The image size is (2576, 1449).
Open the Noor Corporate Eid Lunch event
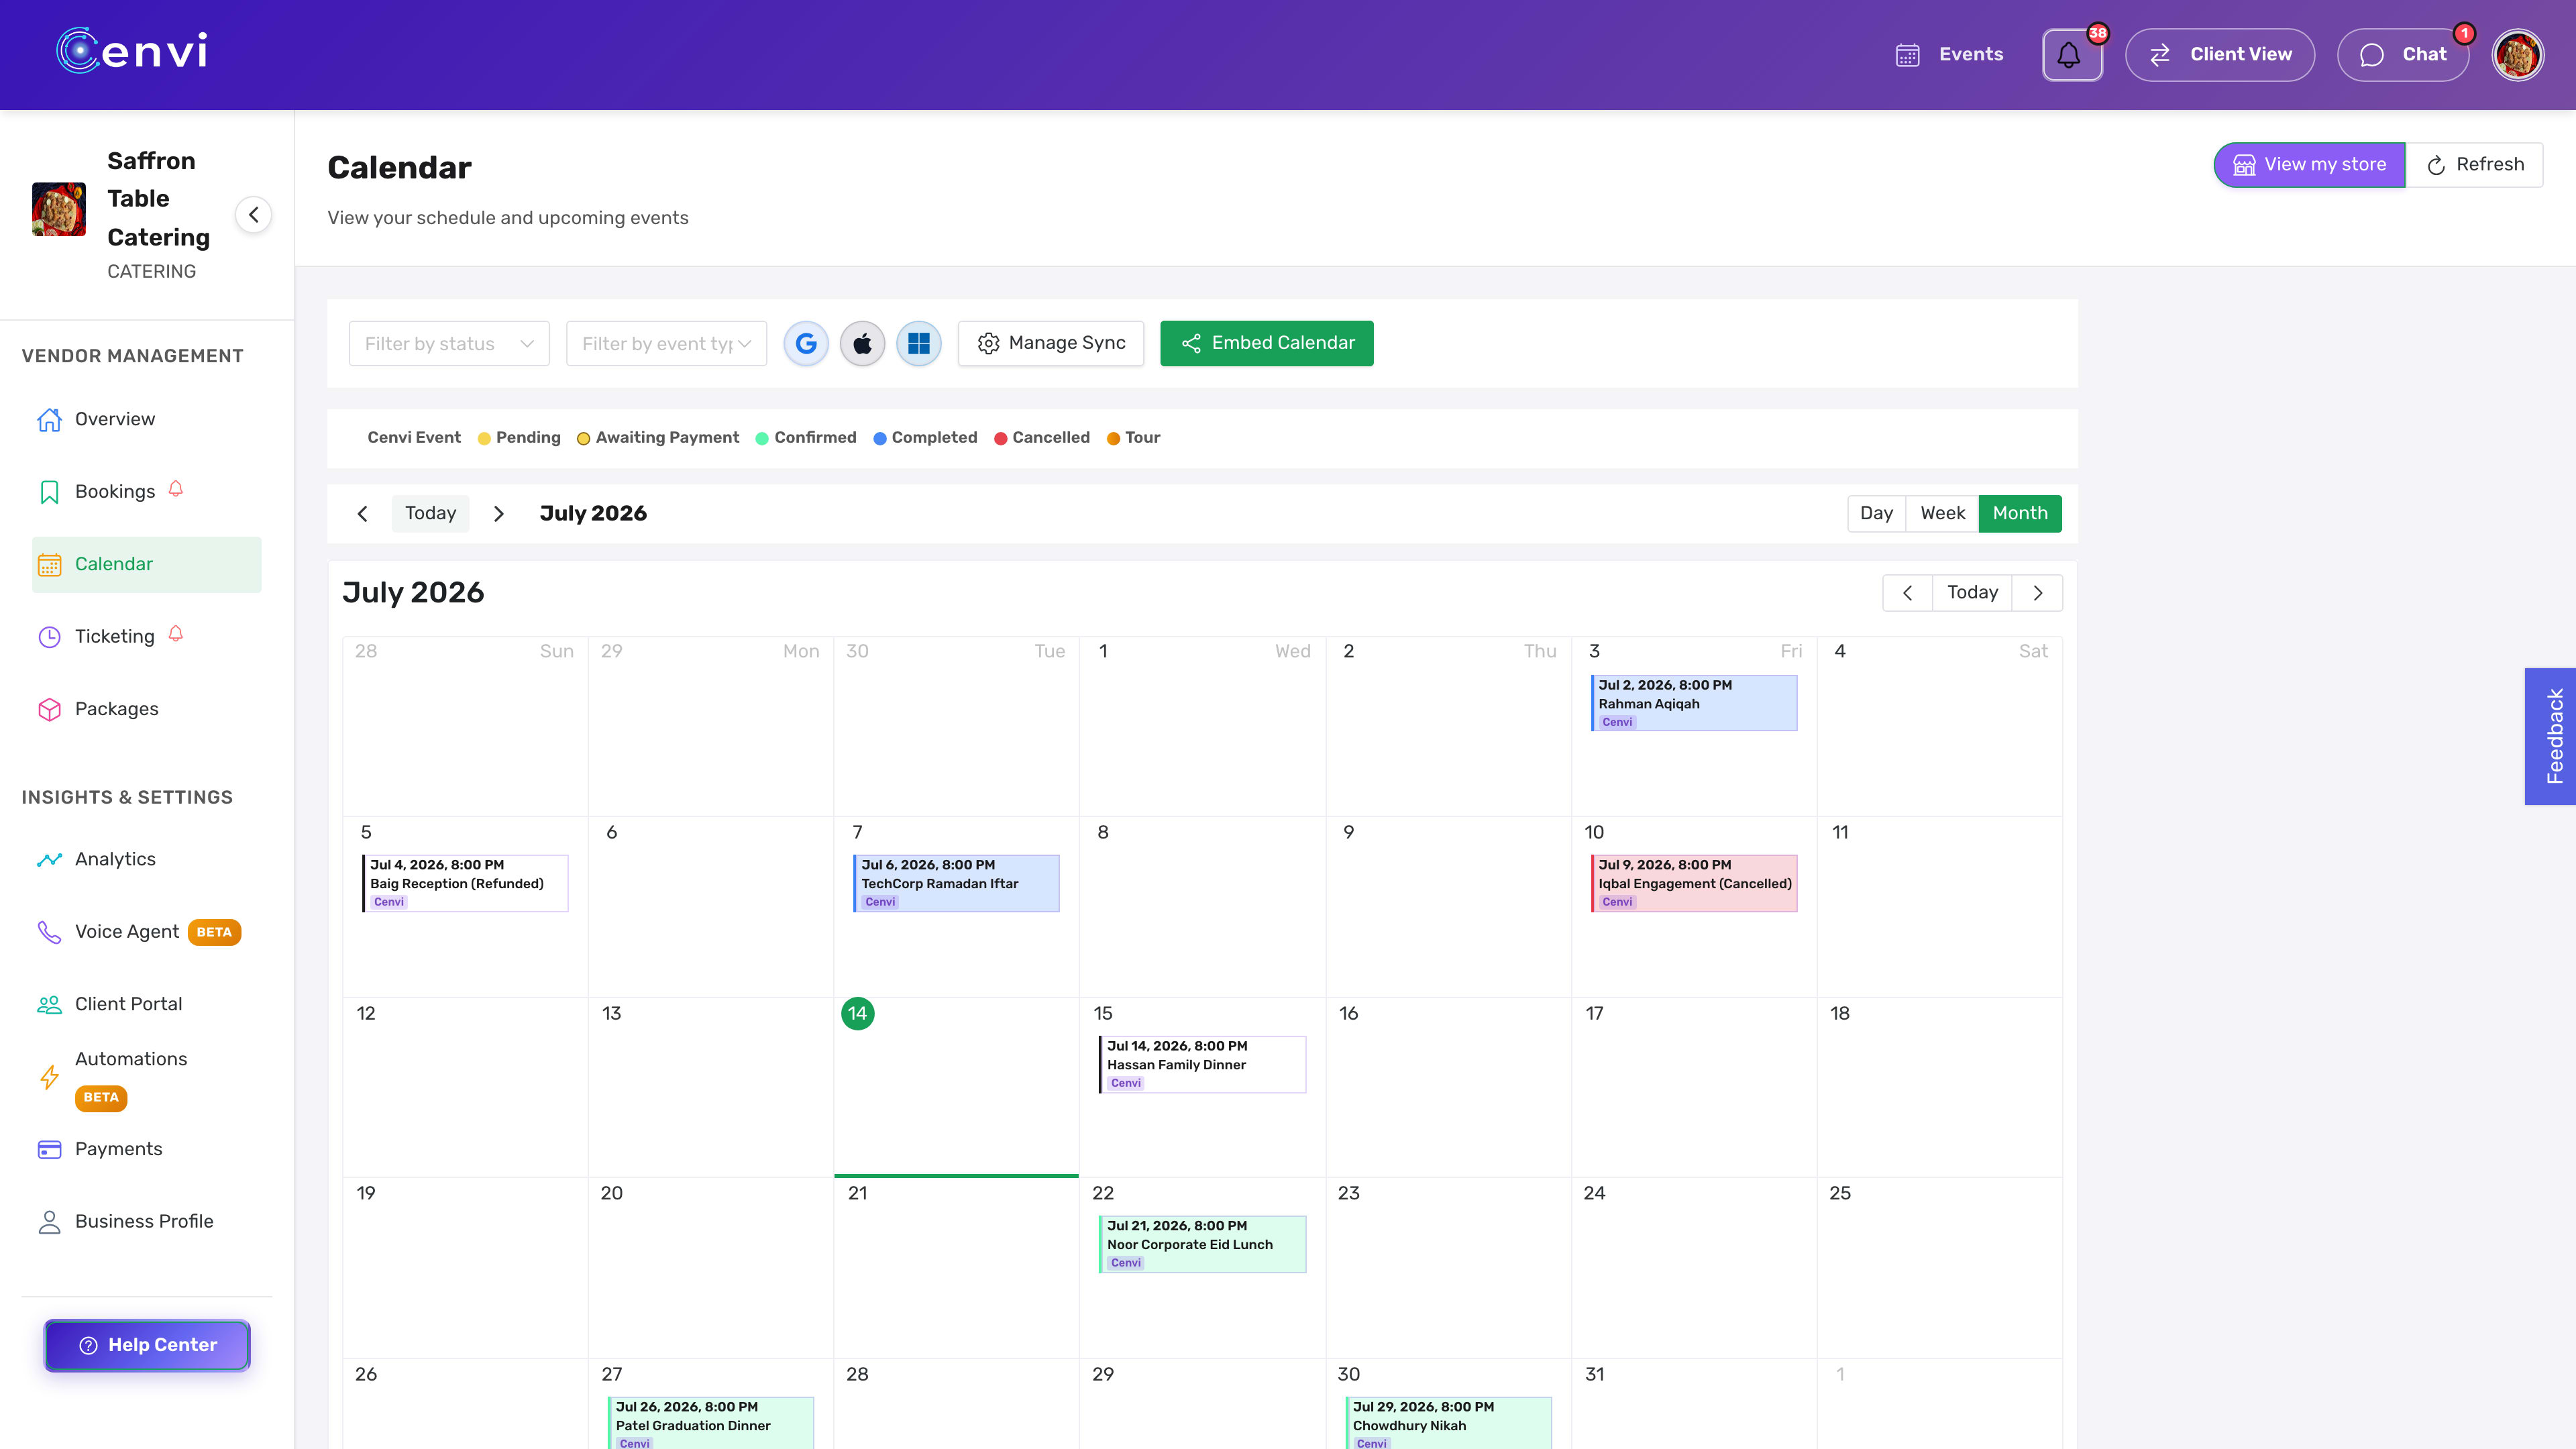coord(1202,1244)
